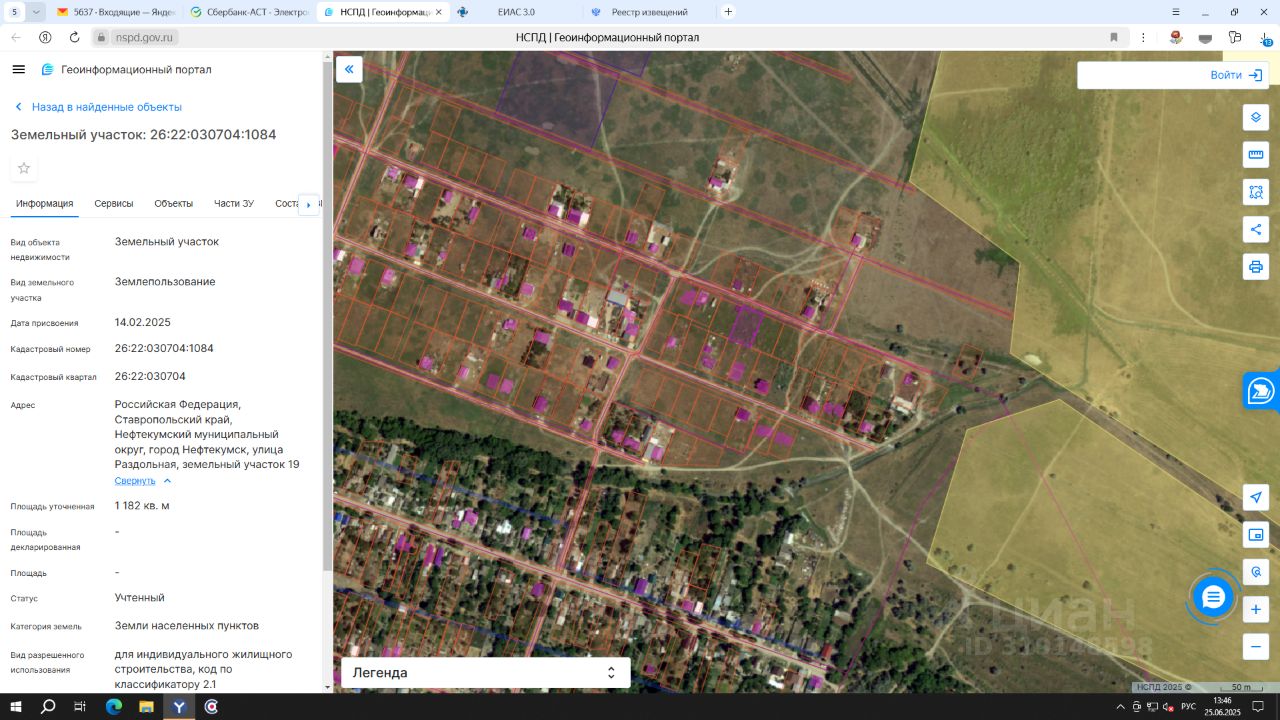Collapse the side panel with double-arrow button

[349, 69]
